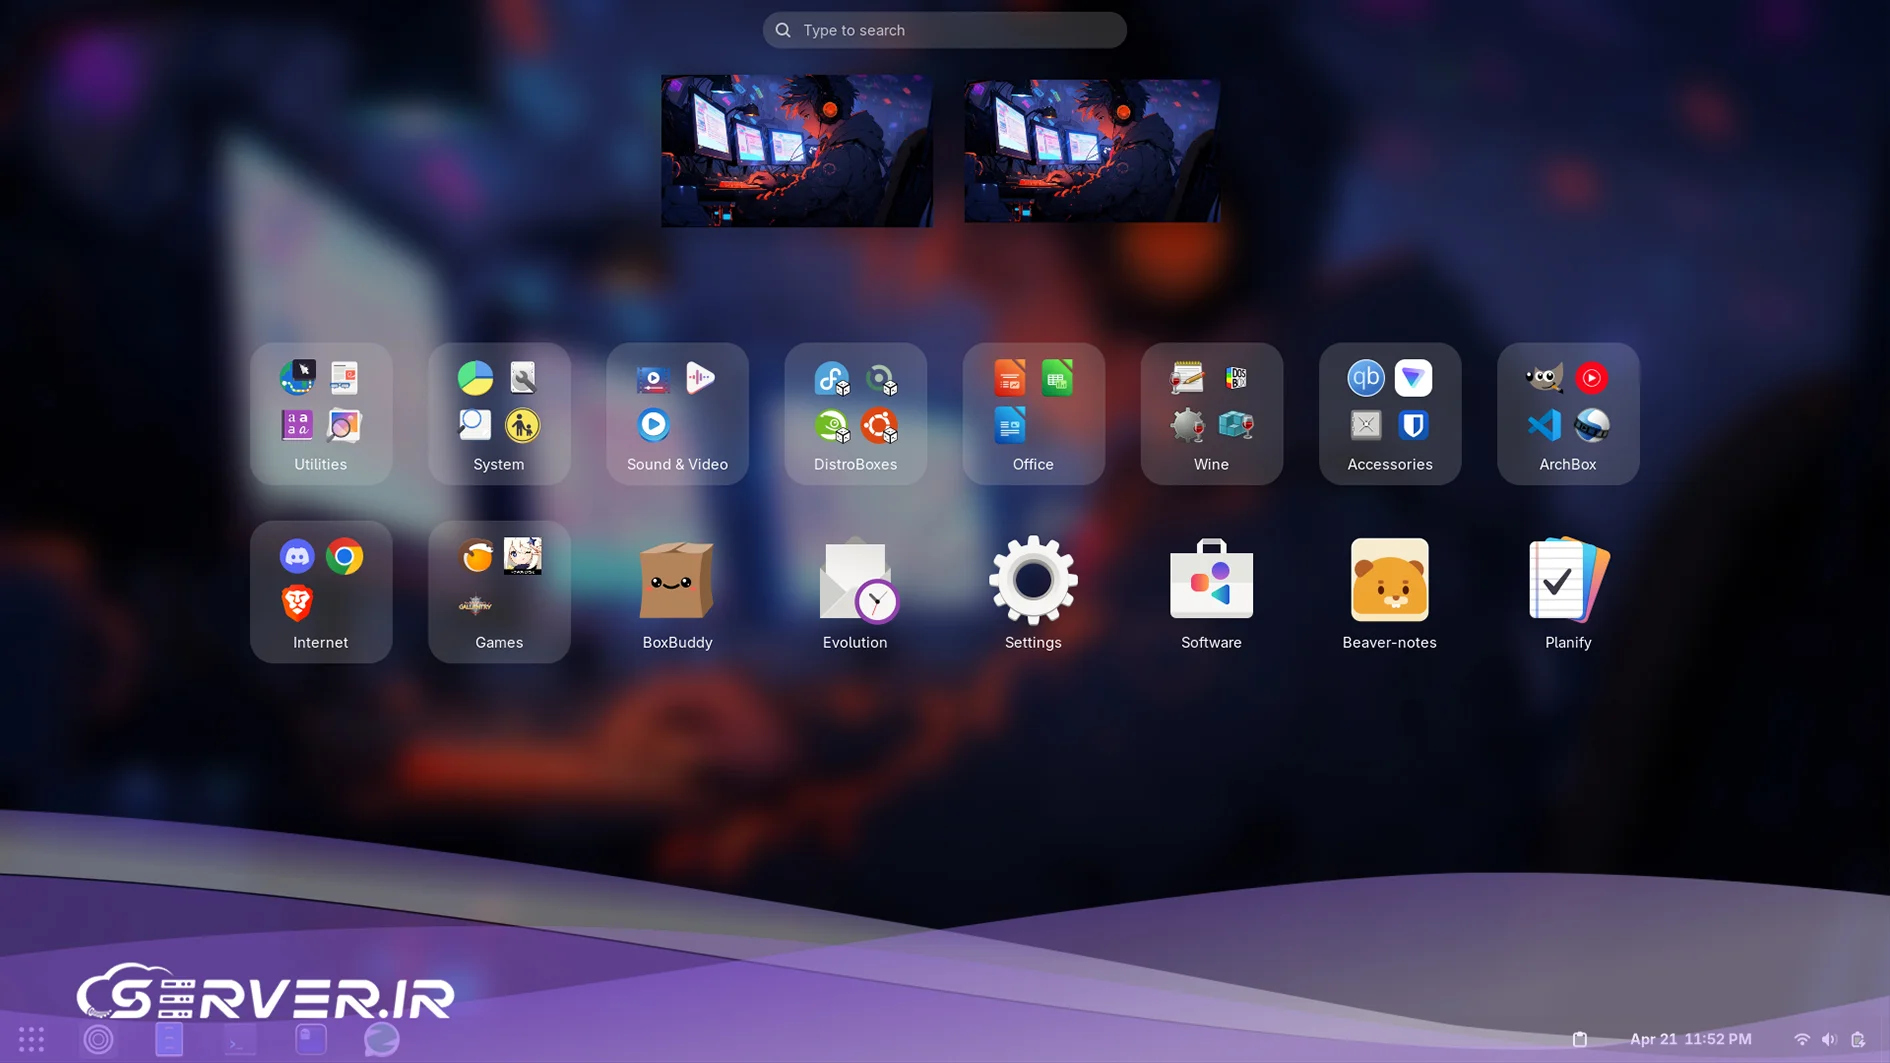Open the date and time menu

[1690, 1040]
